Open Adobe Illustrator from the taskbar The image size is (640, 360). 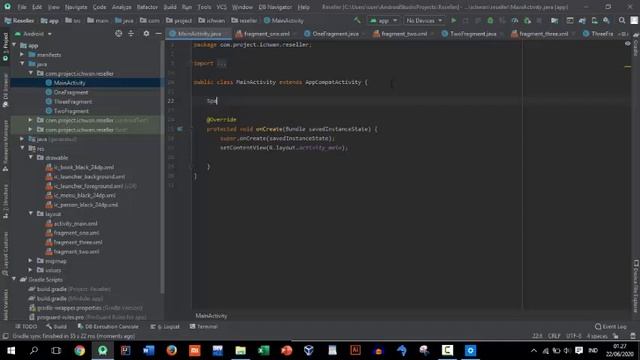click(x=356, y=350)
